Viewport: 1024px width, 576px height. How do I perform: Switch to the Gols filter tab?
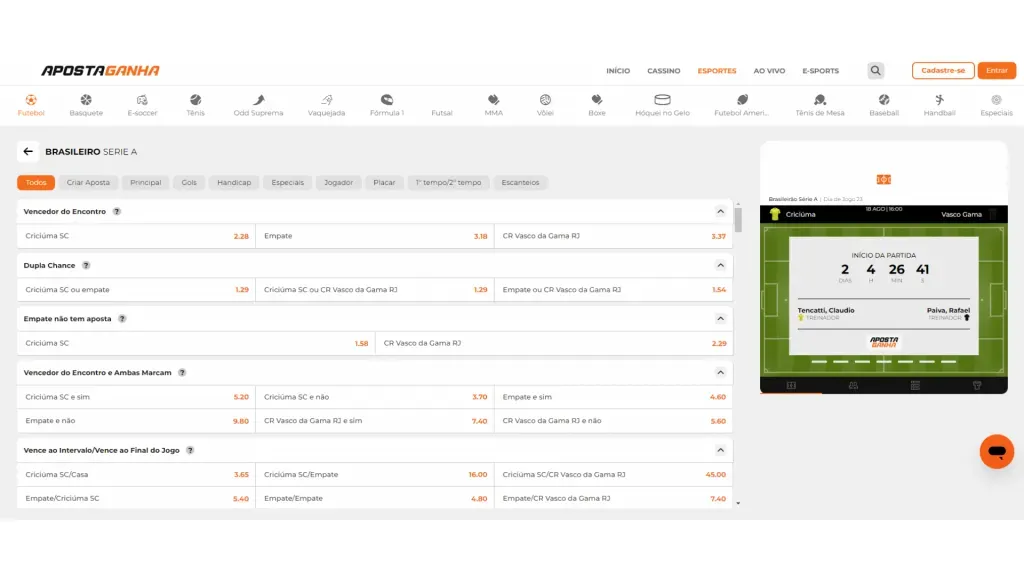[189, 183]
